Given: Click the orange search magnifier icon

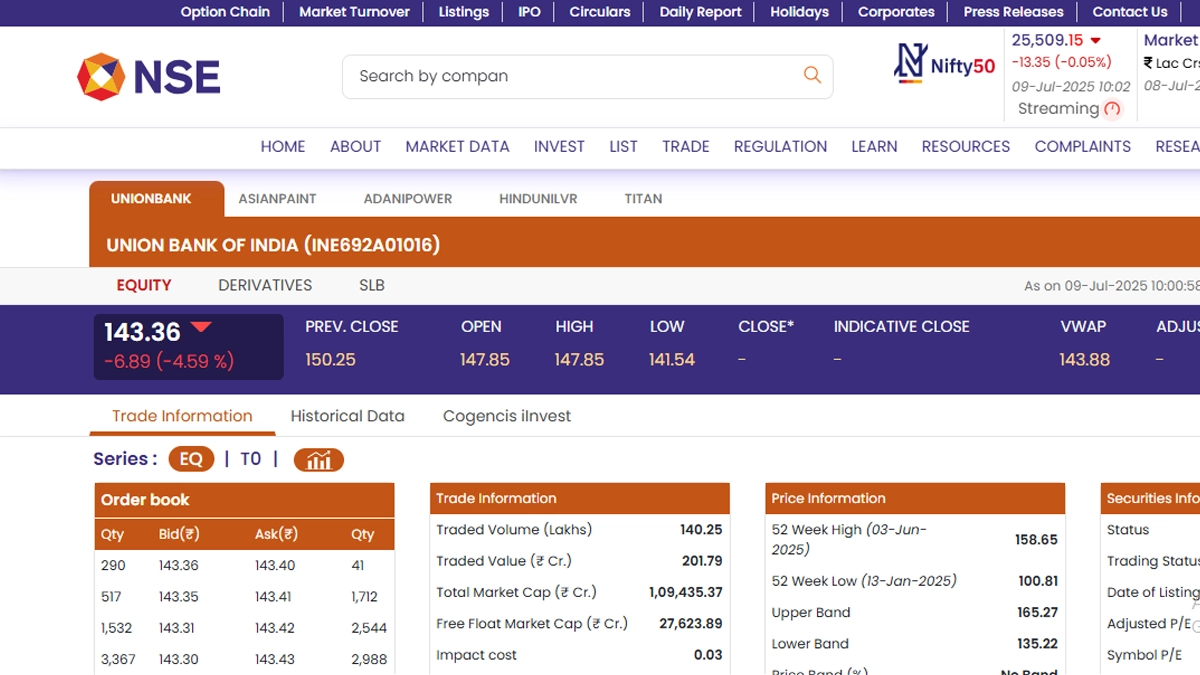Looking at the screenshot, I should click(x=812, y=75).
